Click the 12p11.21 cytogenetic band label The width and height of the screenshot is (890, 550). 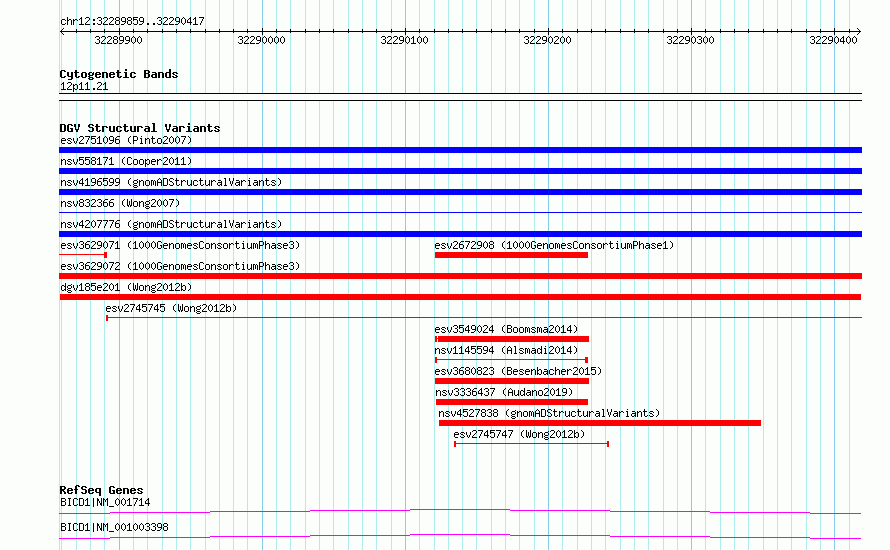coord(84,86)
